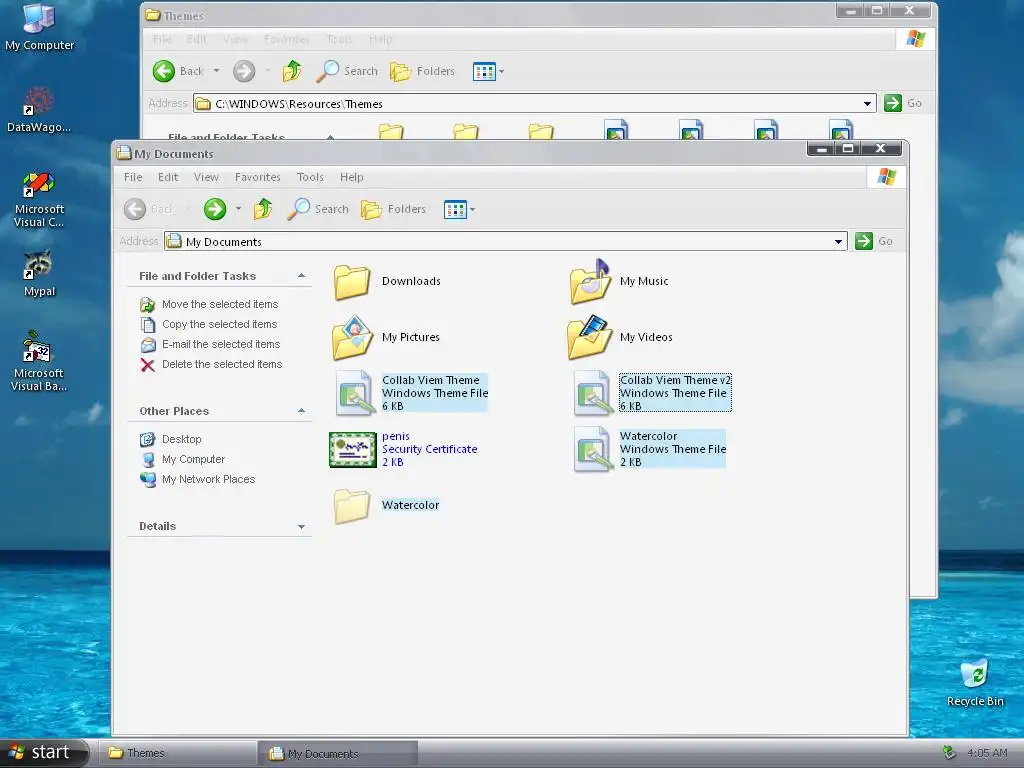Click the Go button in My Documents

[x=874, y=241]
